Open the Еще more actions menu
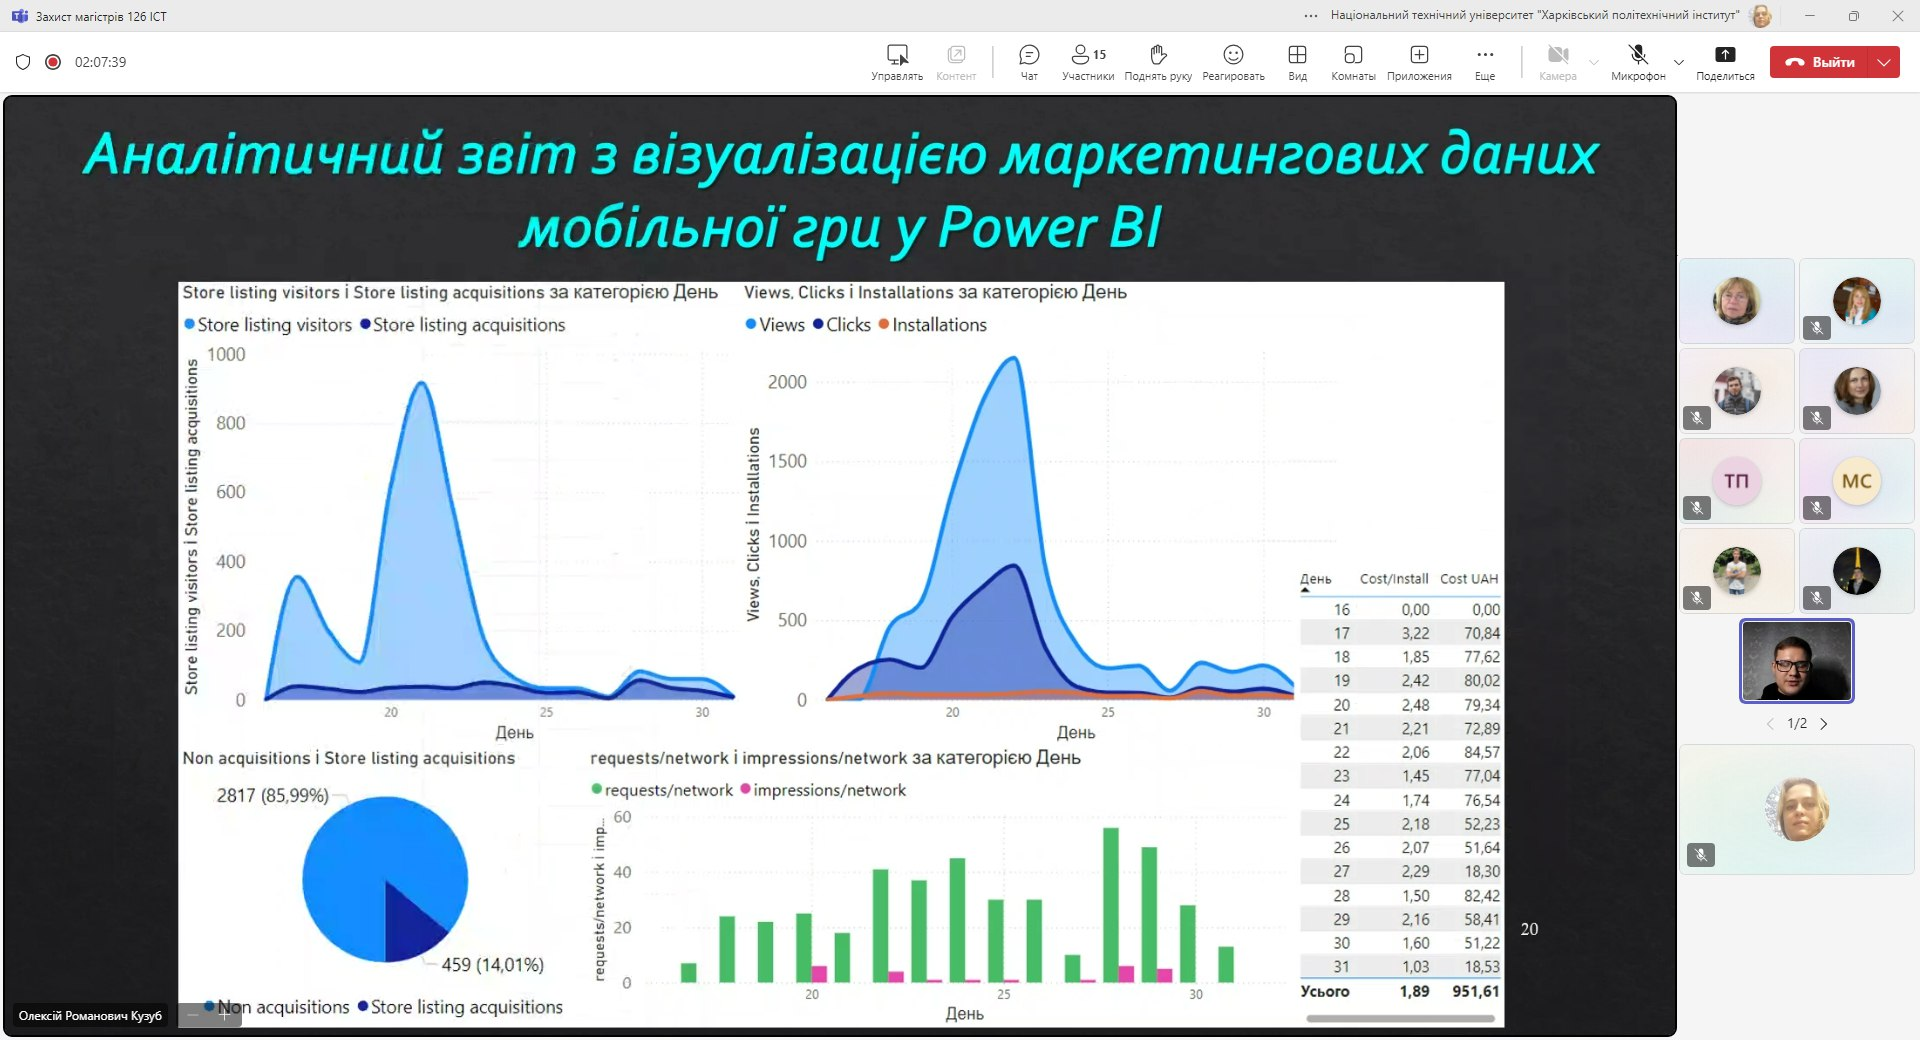The image size is (1920, 1040). (x=1485, y=62)
